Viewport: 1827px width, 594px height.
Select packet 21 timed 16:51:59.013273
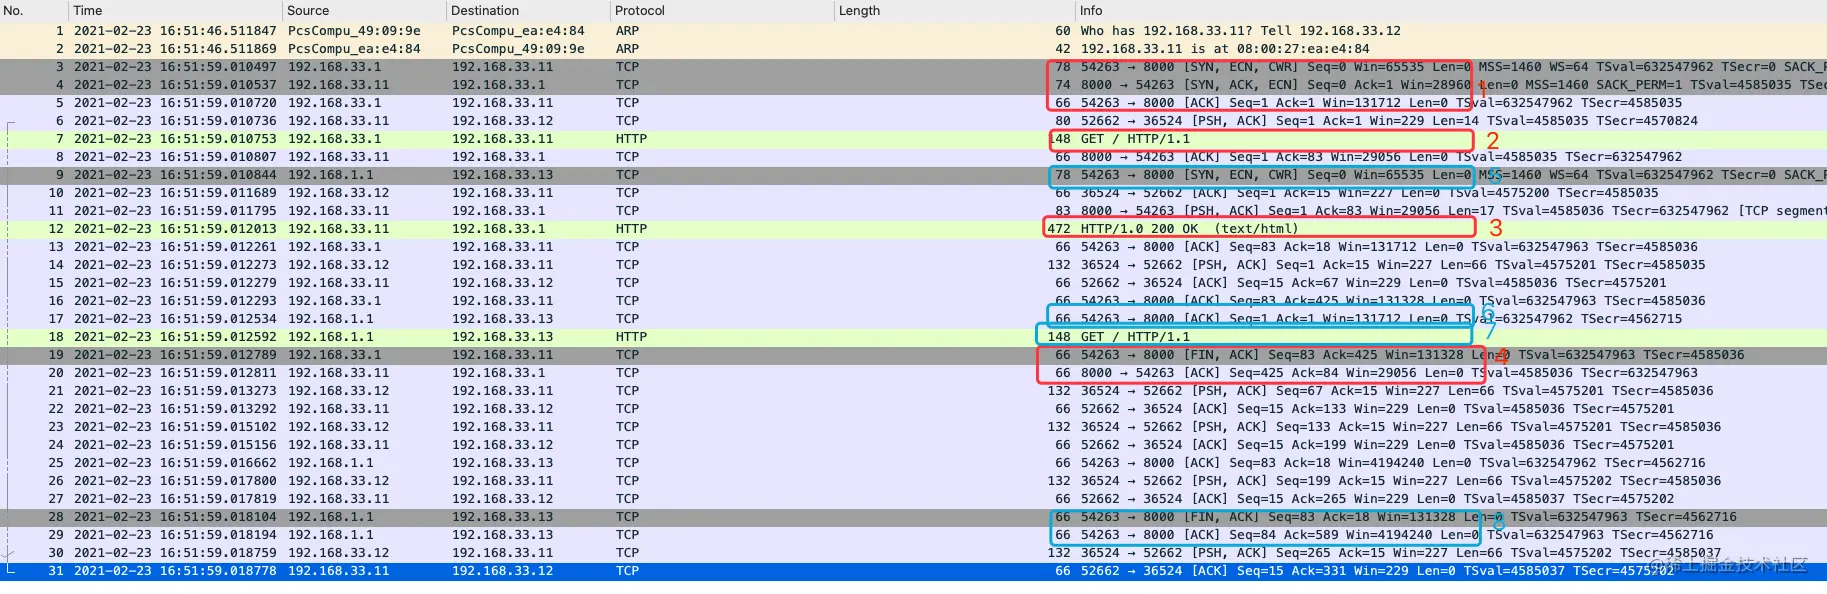(x=913, y=391)
